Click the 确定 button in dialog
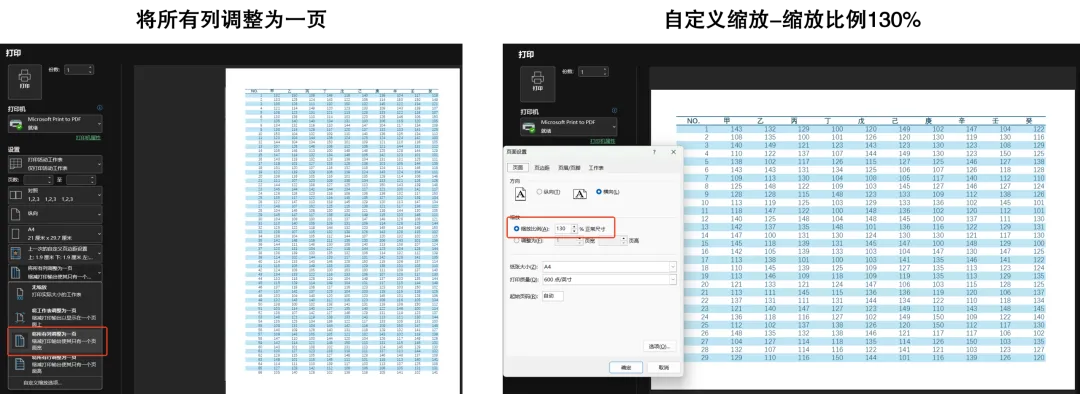Screen dimensions: 1080x394 click(626, 368)
